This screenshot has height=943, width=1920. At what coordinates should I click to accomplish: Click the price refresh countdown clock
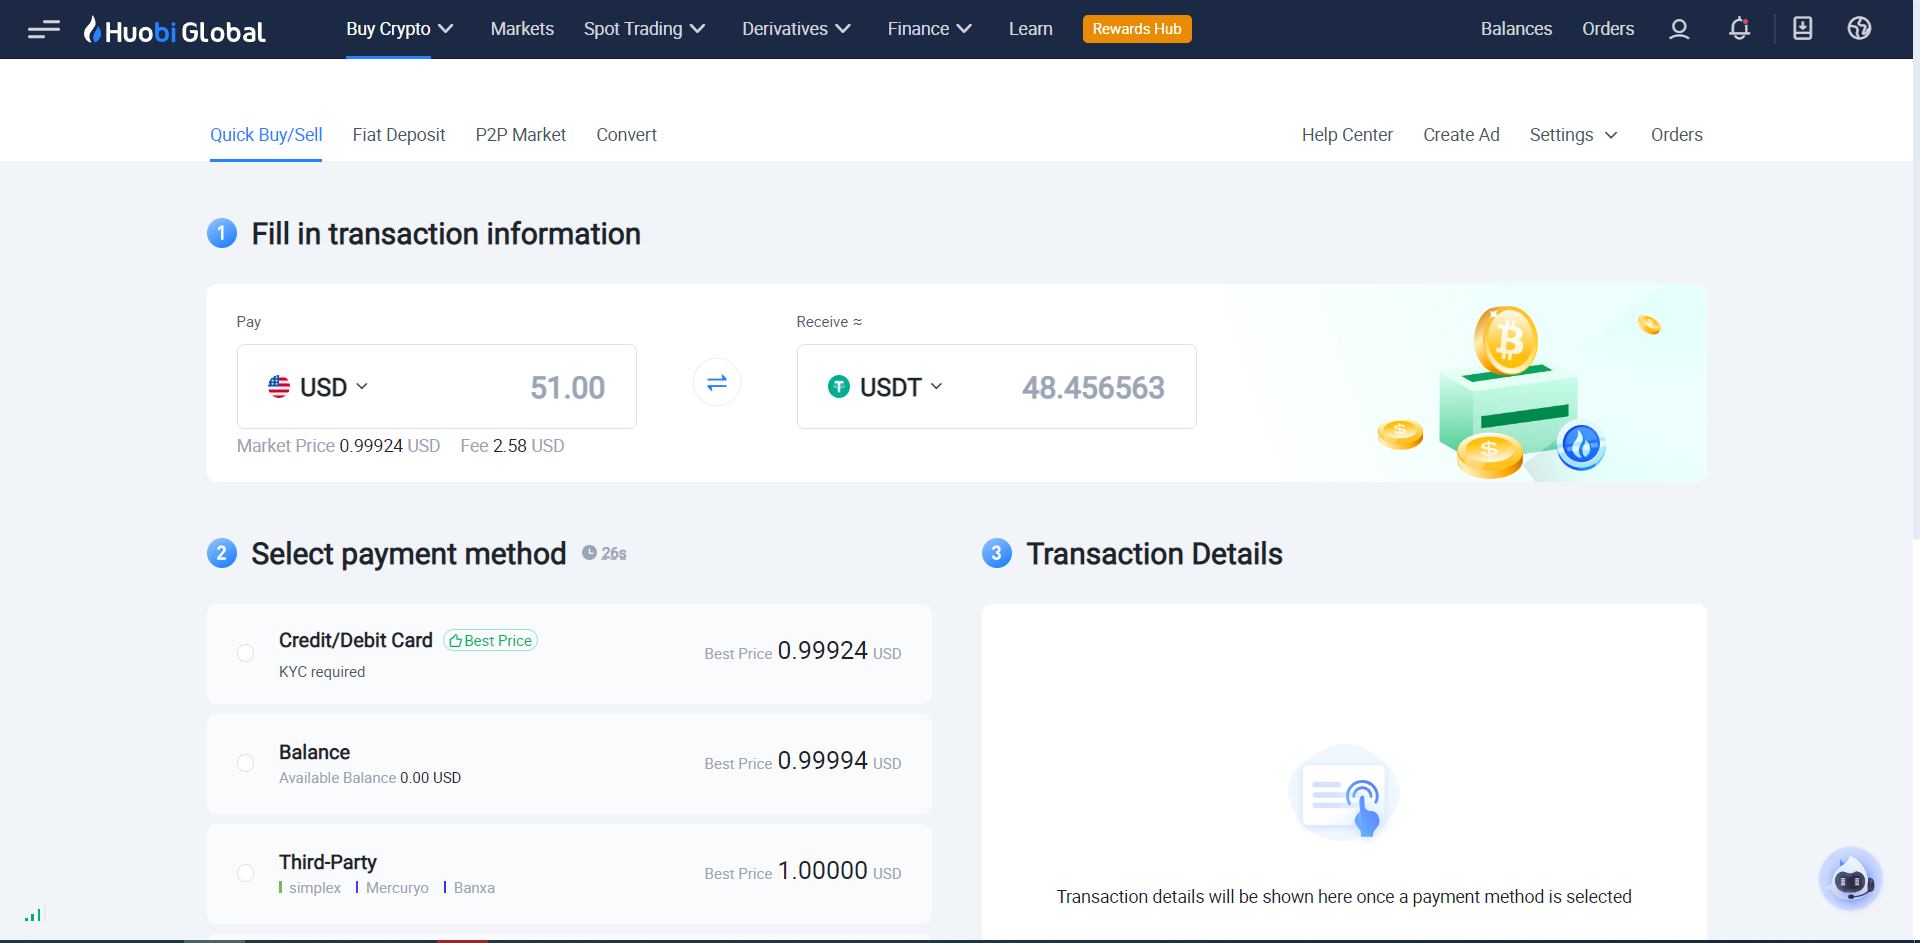604,553
